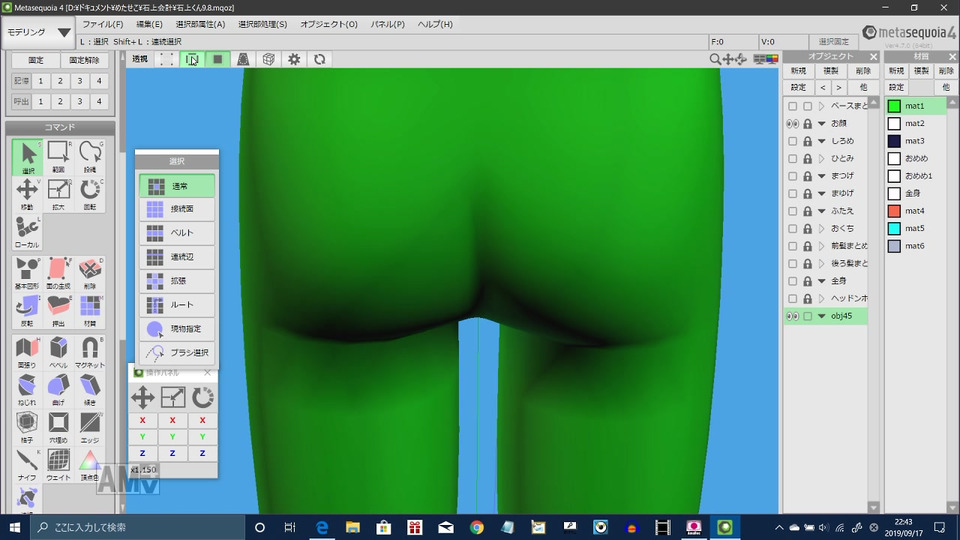Select ベルト selection mode
This screenshot has height=540, width=960.
[177, 233]
